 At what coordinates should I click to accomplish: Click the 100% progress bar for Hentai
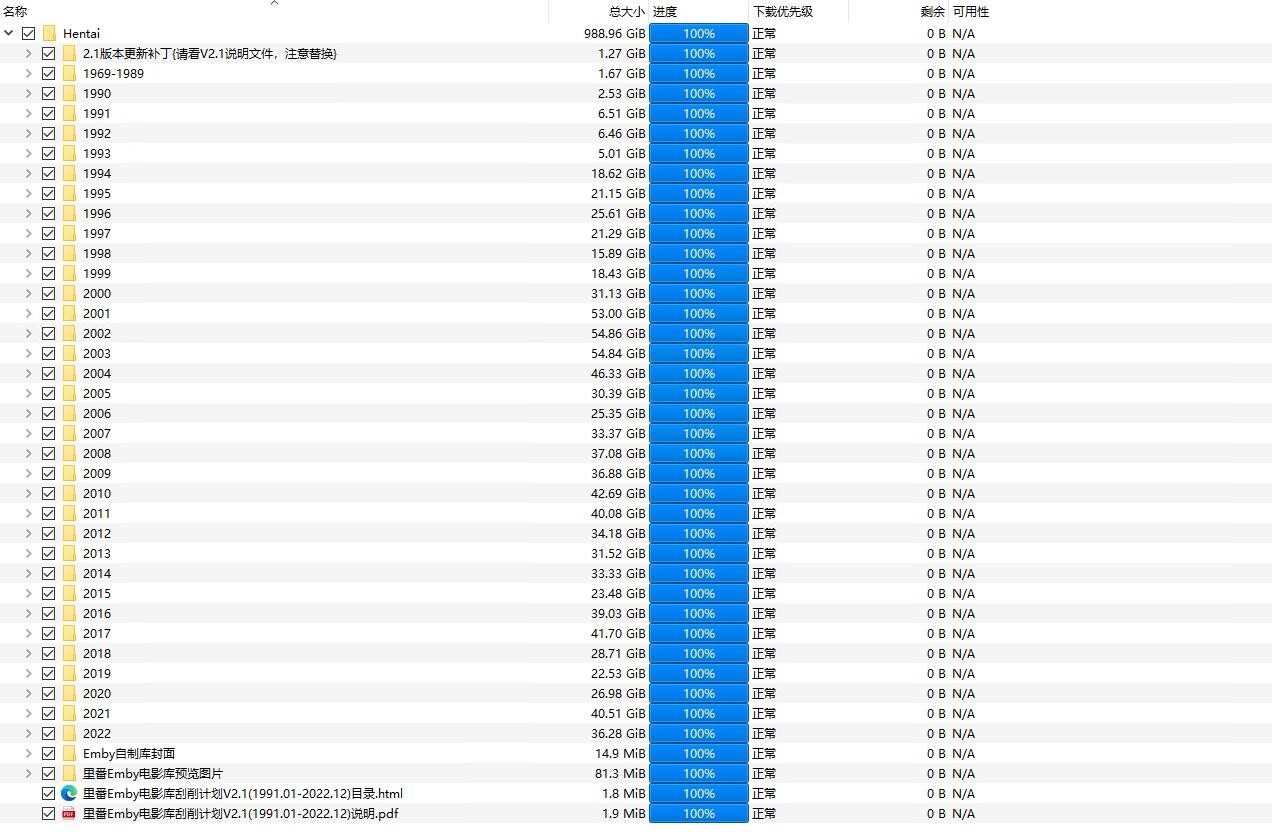pos(699,33)
